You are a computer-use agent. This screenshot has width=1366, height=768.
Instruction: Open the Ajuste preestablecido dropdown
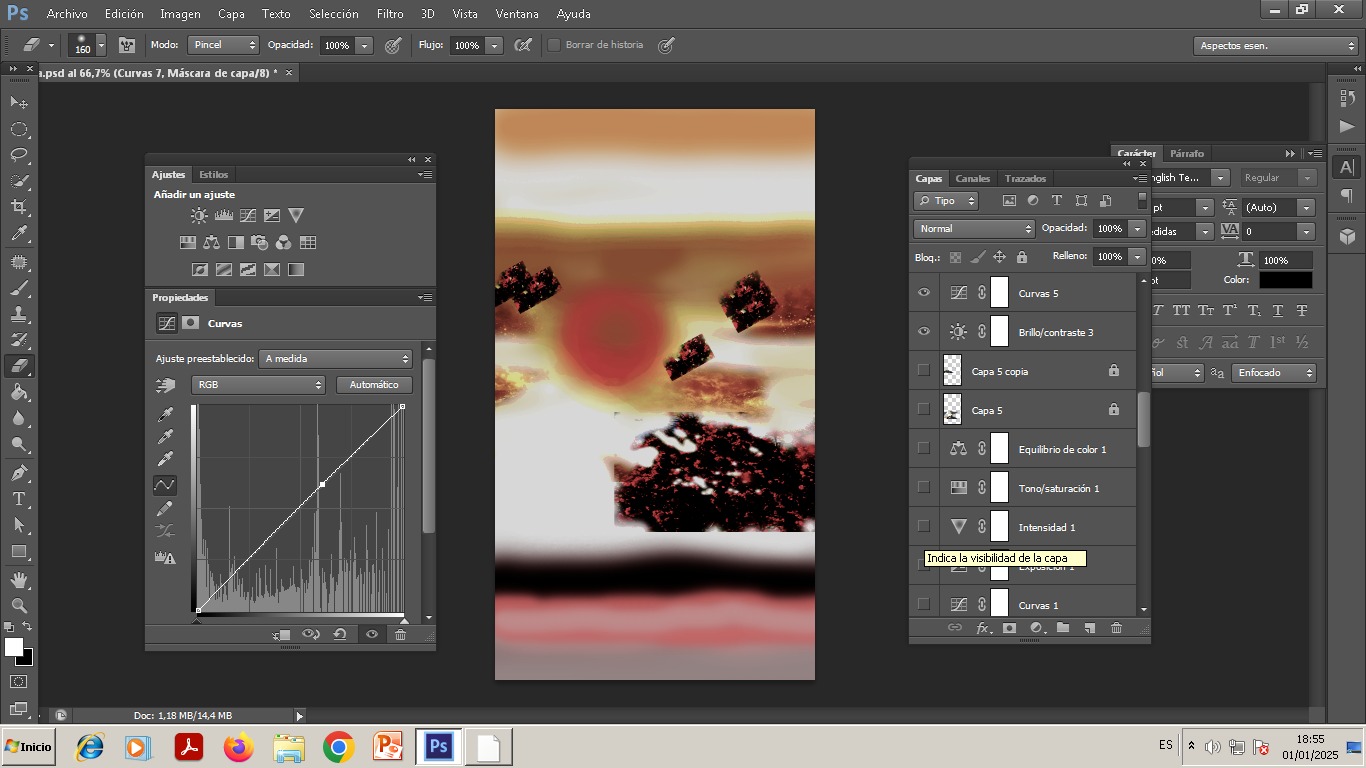[x=336, y=359]
